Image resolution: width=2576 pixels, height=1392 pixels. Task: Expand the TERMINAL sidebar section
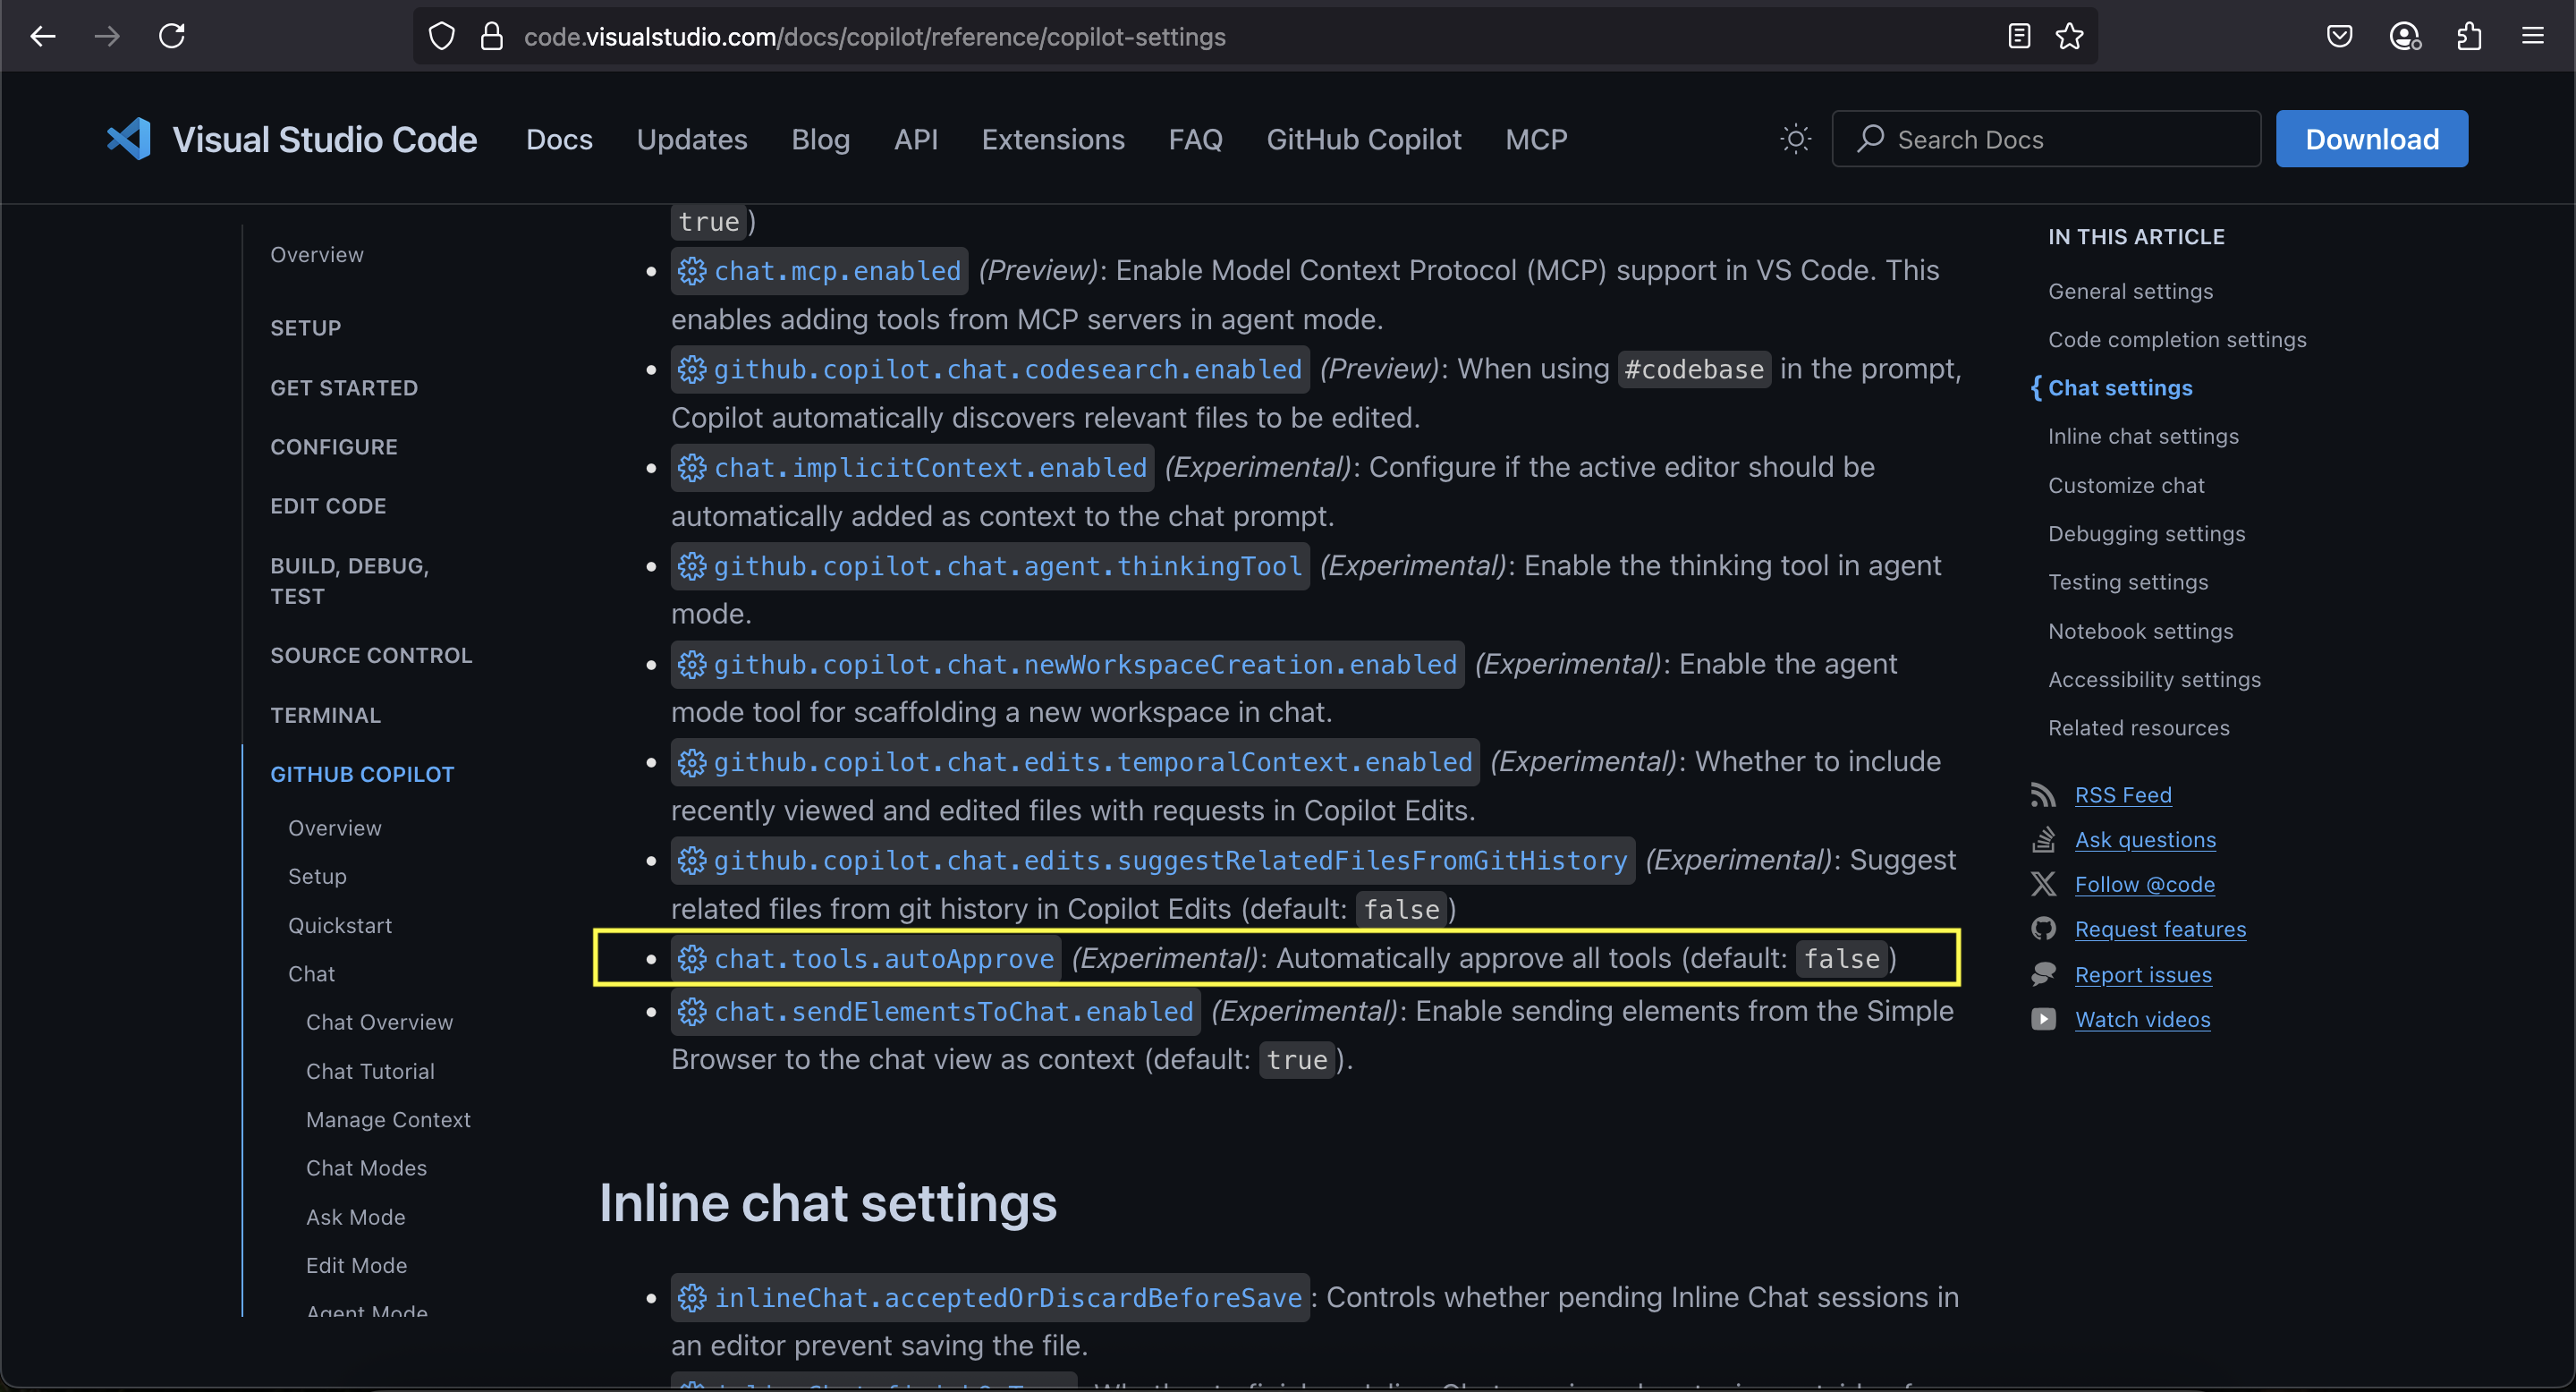coord(325,715)
